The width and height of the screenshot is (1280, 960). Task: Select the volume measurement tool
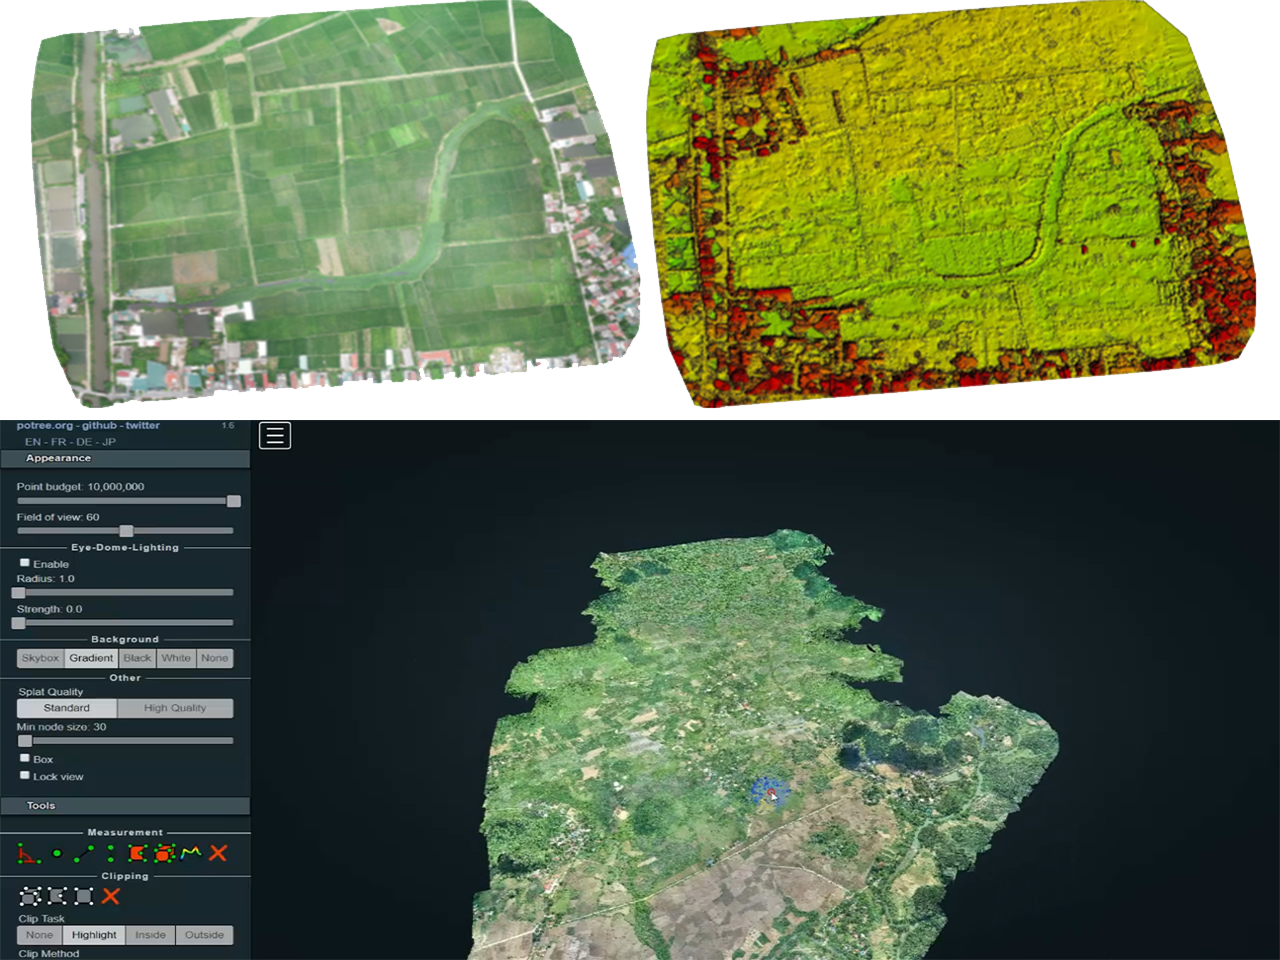tap(164, 853)
